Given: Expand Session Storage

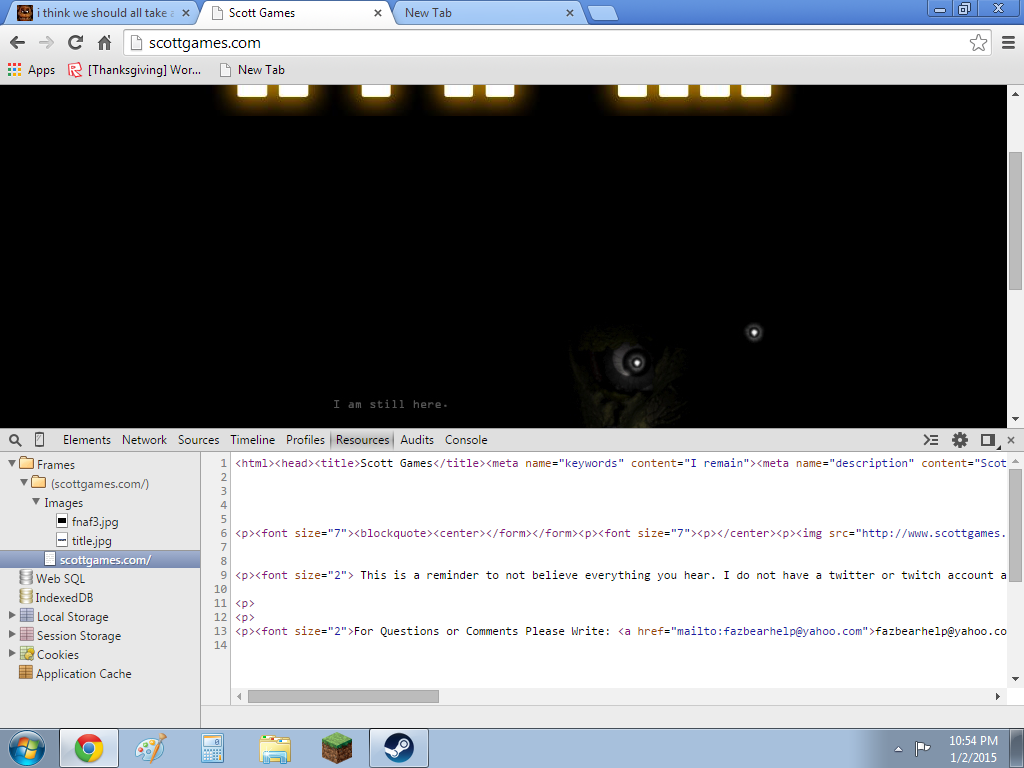Looking at the screenshot, I should point(12,634).
